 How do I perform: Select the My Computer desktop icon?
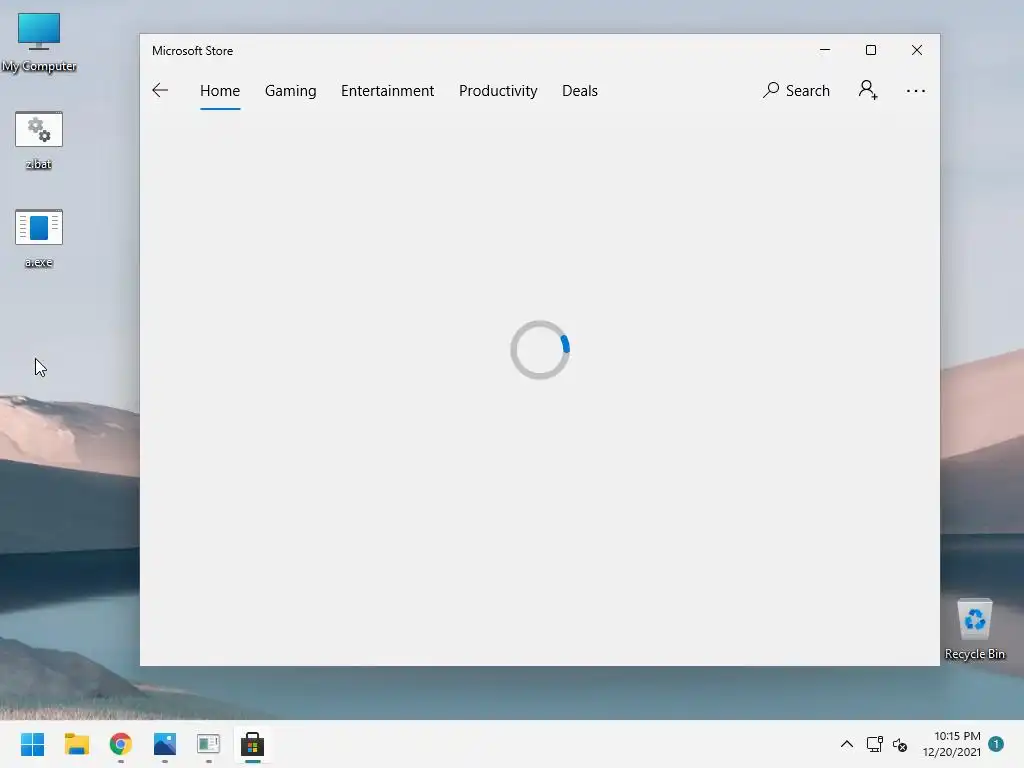pos(39,42)
